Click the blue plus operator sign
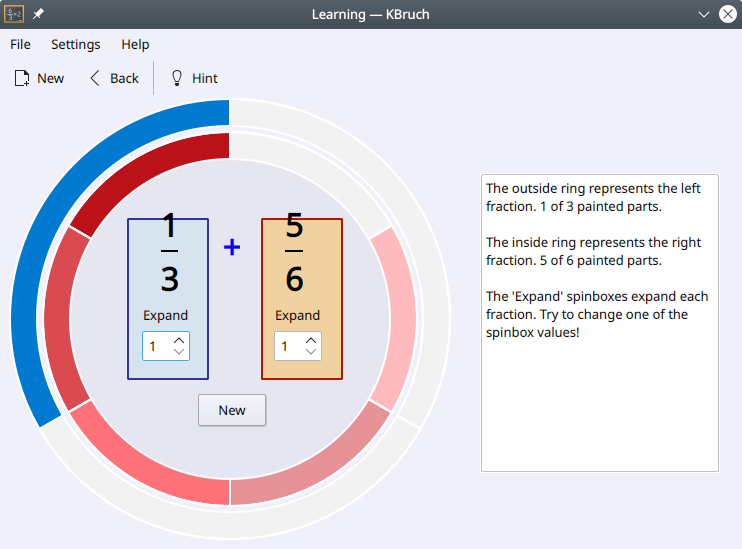The height and width of the screenshot is (549, 742). tap(232, 247)
